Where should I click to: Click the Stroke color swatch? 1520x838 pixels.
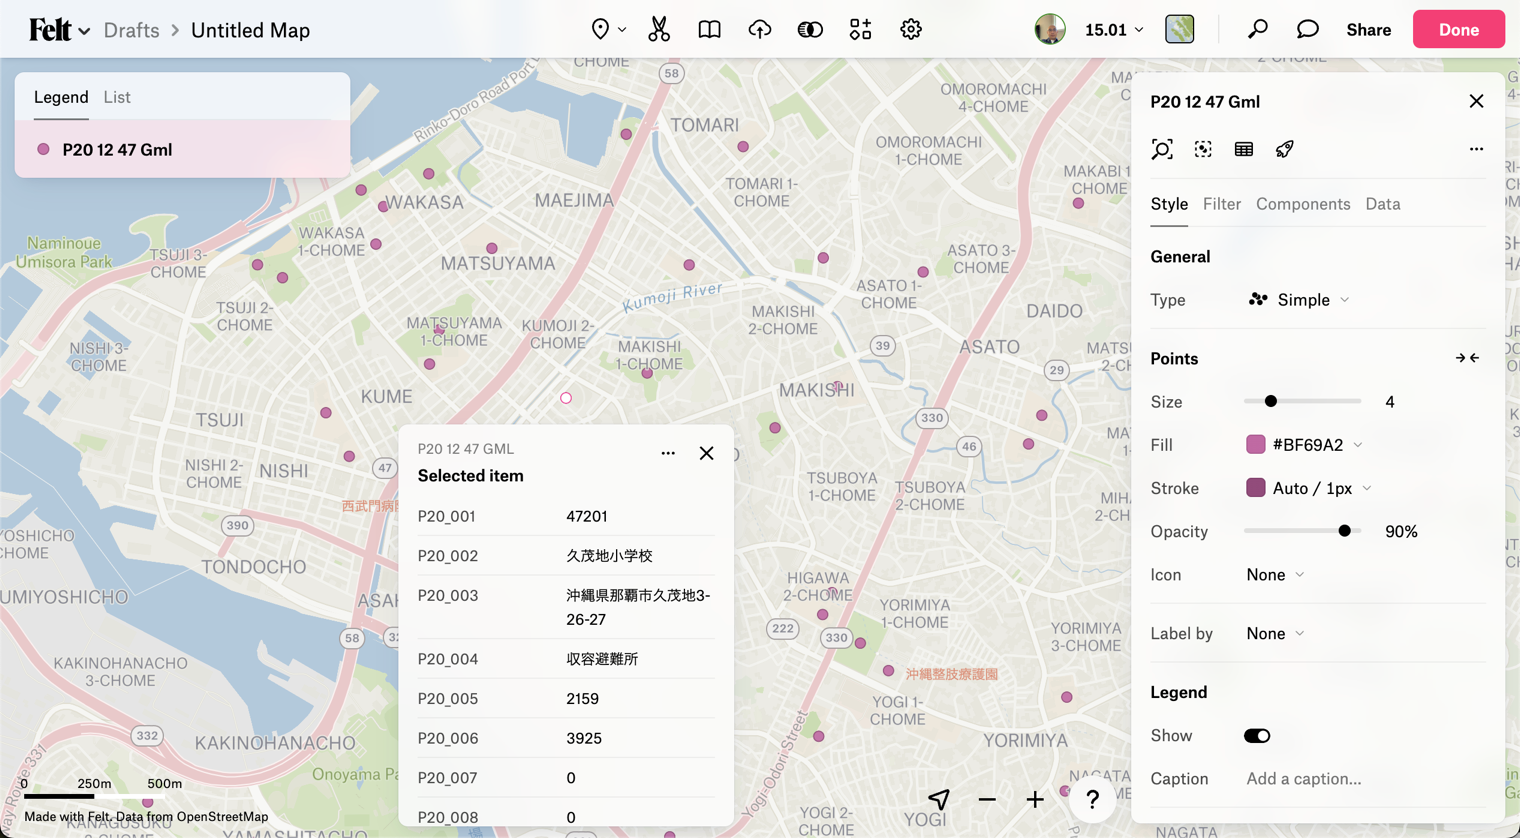click(x=1255, y=488)
